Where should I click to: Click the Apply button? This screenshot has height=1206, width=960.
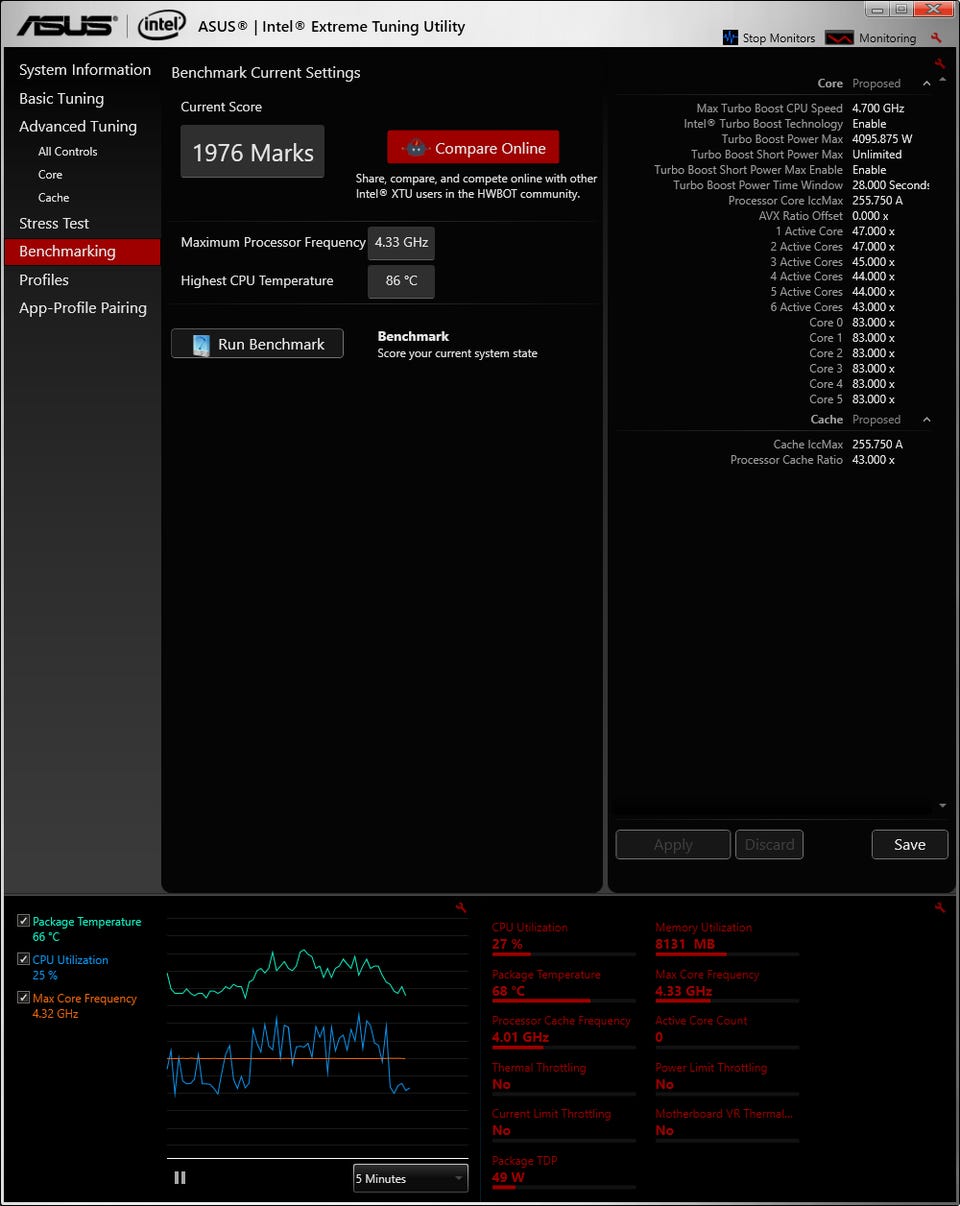673,845
